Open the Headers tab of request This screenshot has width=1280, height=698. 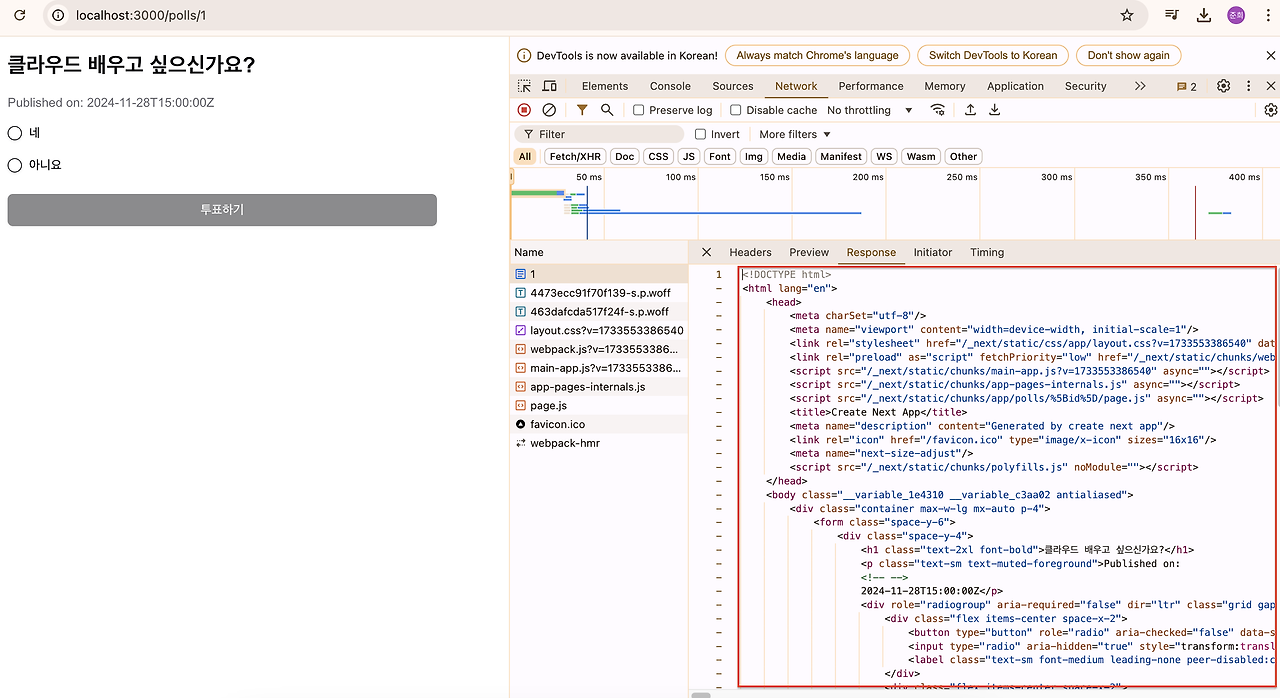(750, 252)
